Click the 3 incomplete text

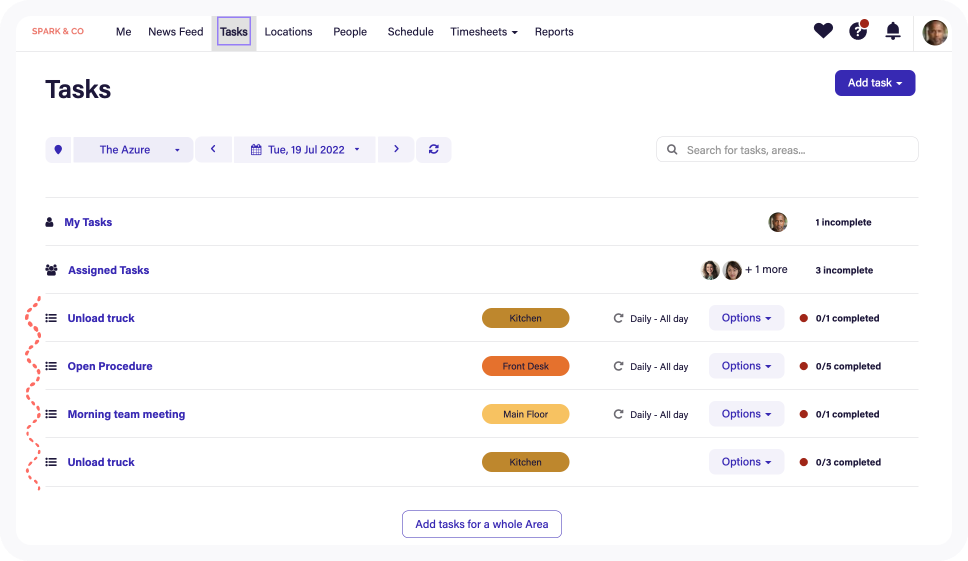[844, 270]
